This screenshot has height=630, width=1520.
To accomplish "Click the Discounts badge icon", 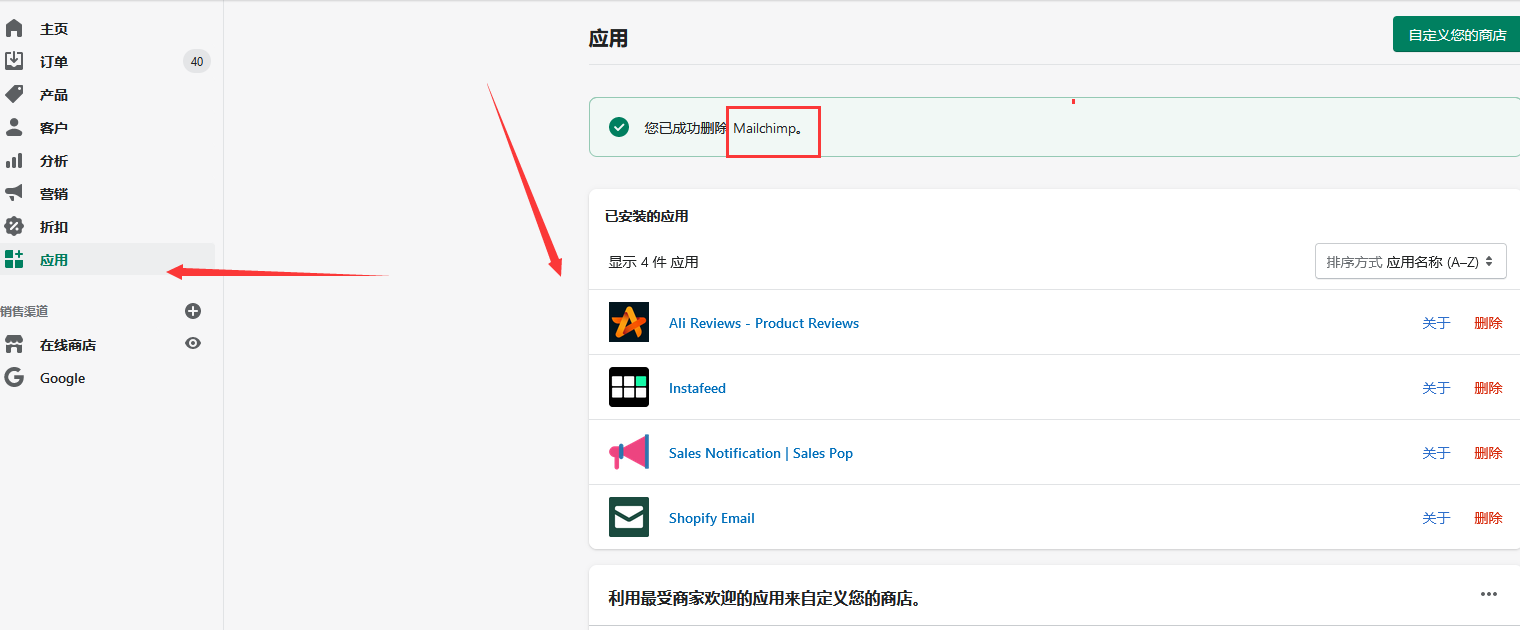I will pos(14,226).
